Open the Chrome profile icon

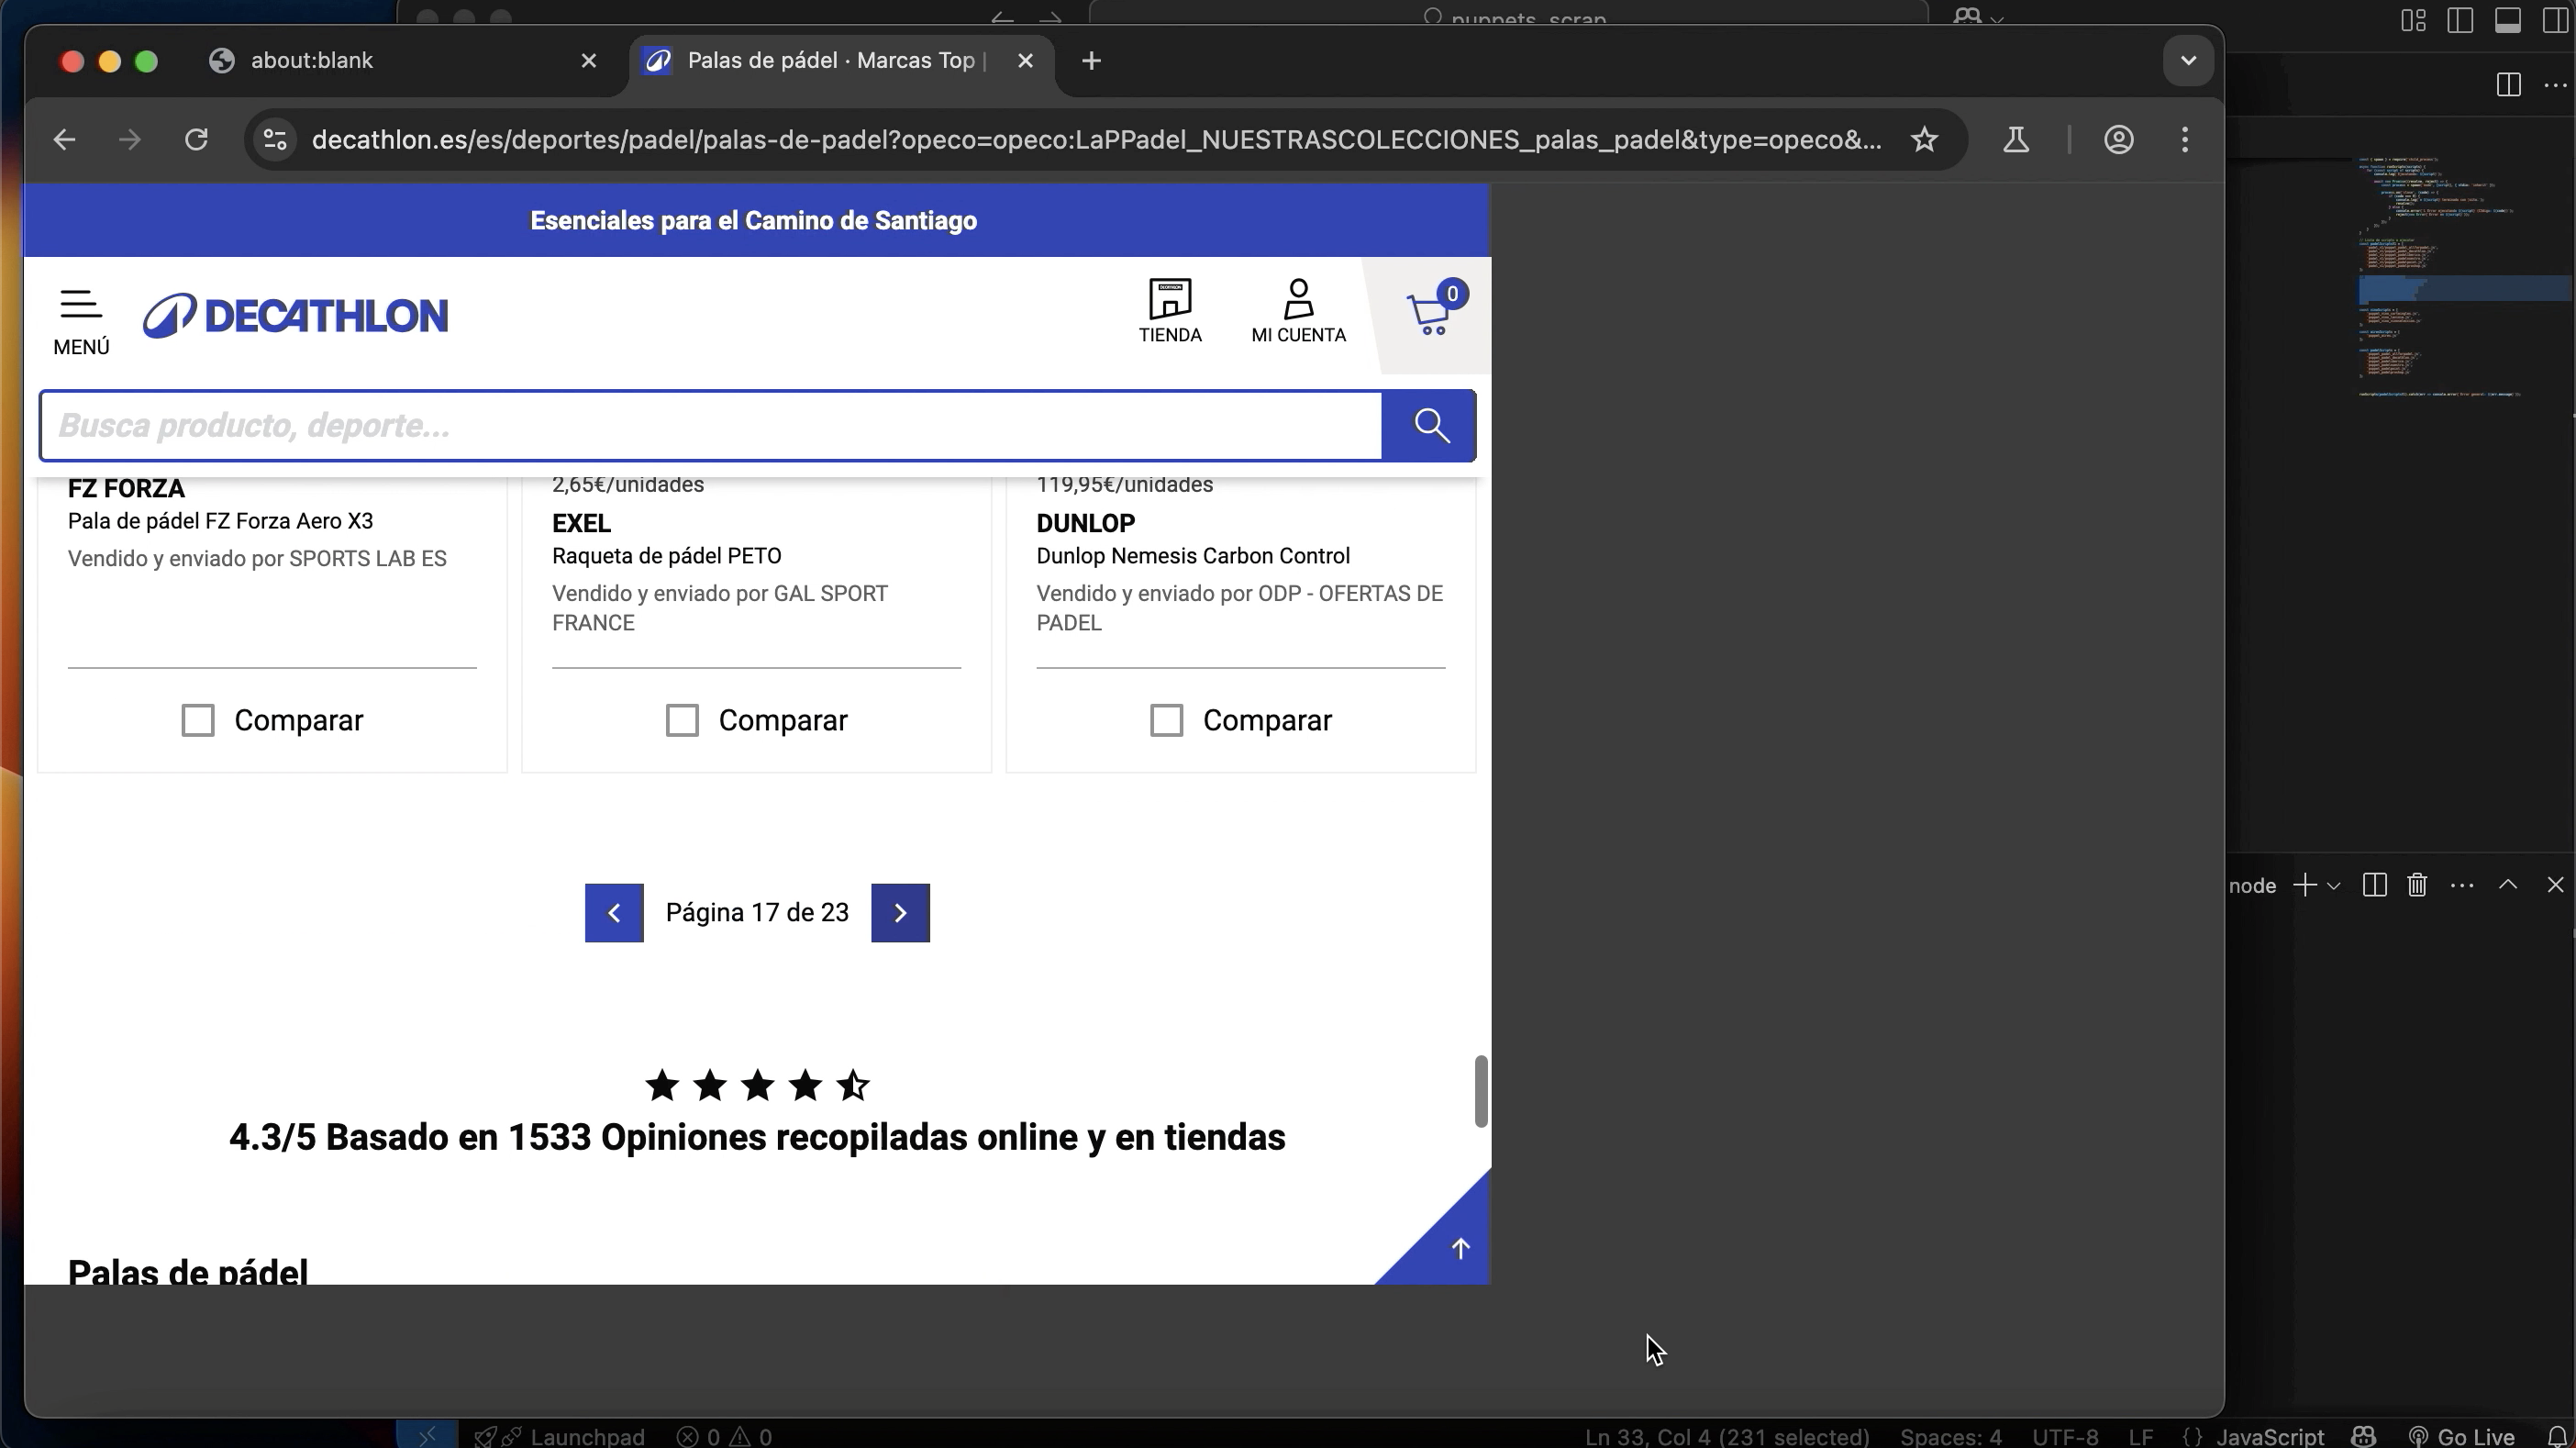point(2118,140)
